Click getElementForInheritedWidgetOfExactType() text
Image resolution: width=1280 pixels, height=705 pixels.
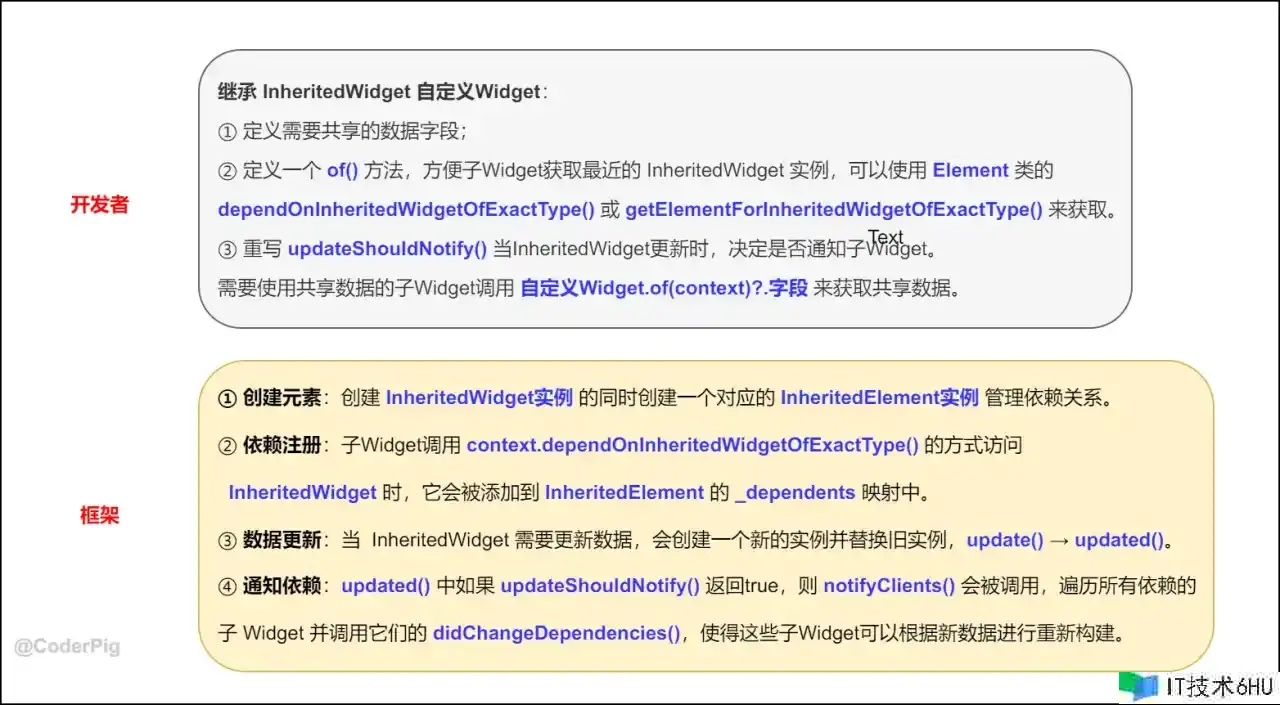coord(834,210)
